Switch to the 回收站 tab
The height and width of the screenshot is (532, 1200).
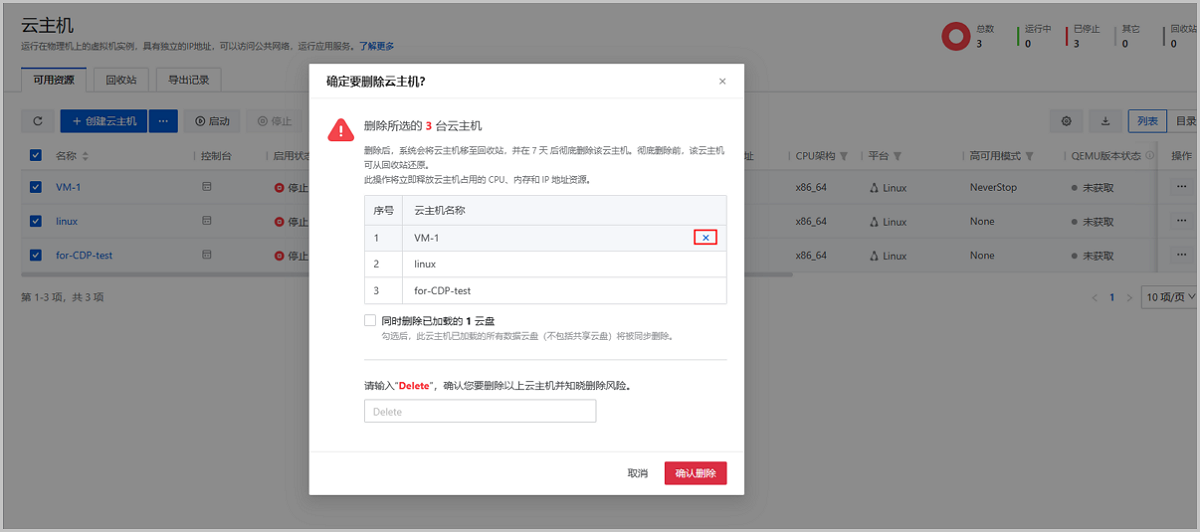tap(121, 80)
